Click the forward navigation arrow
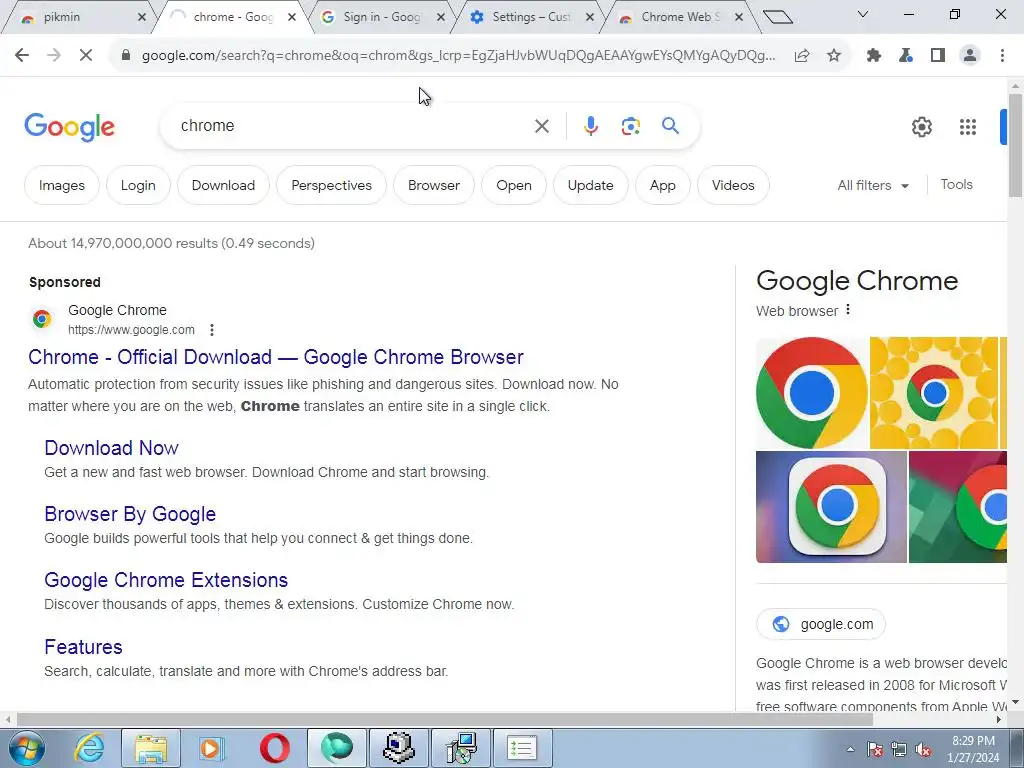The width and height of the screenshot is (1024, 768). 54,56
